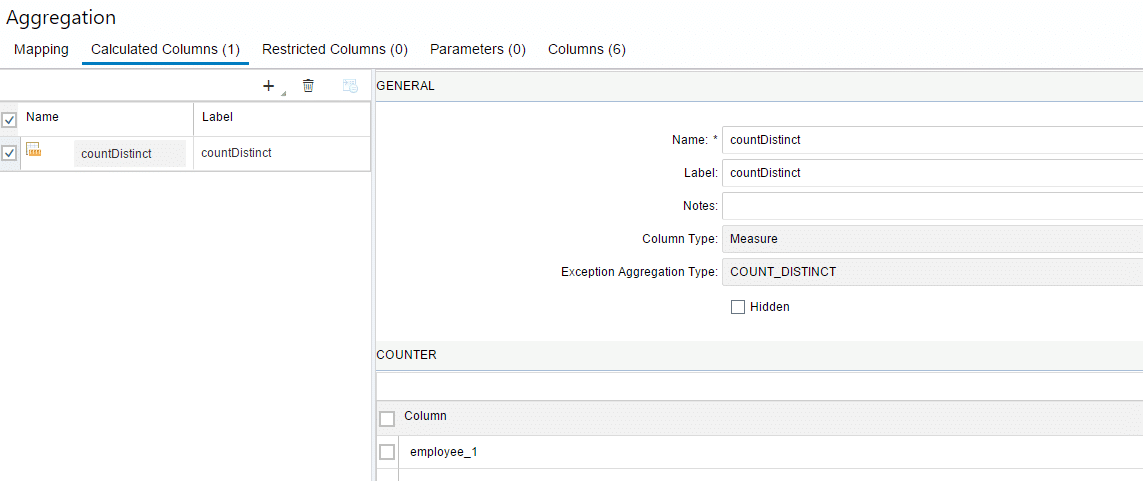This screenshot has width=1143, height=481.
Task: Open the Restricted Columns (0) tab
Action: (x=334, y=49)
